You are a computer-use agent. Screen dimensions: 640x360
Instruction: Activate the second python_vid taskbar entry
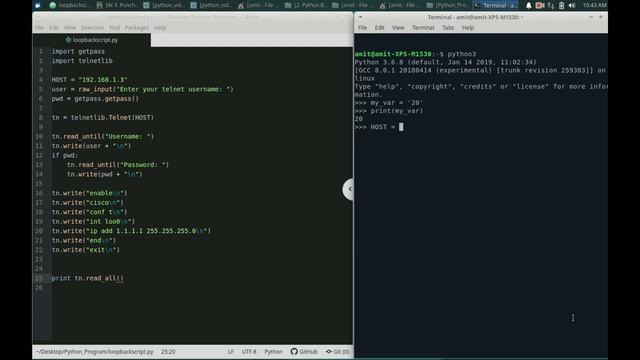(x=211, y=5)
